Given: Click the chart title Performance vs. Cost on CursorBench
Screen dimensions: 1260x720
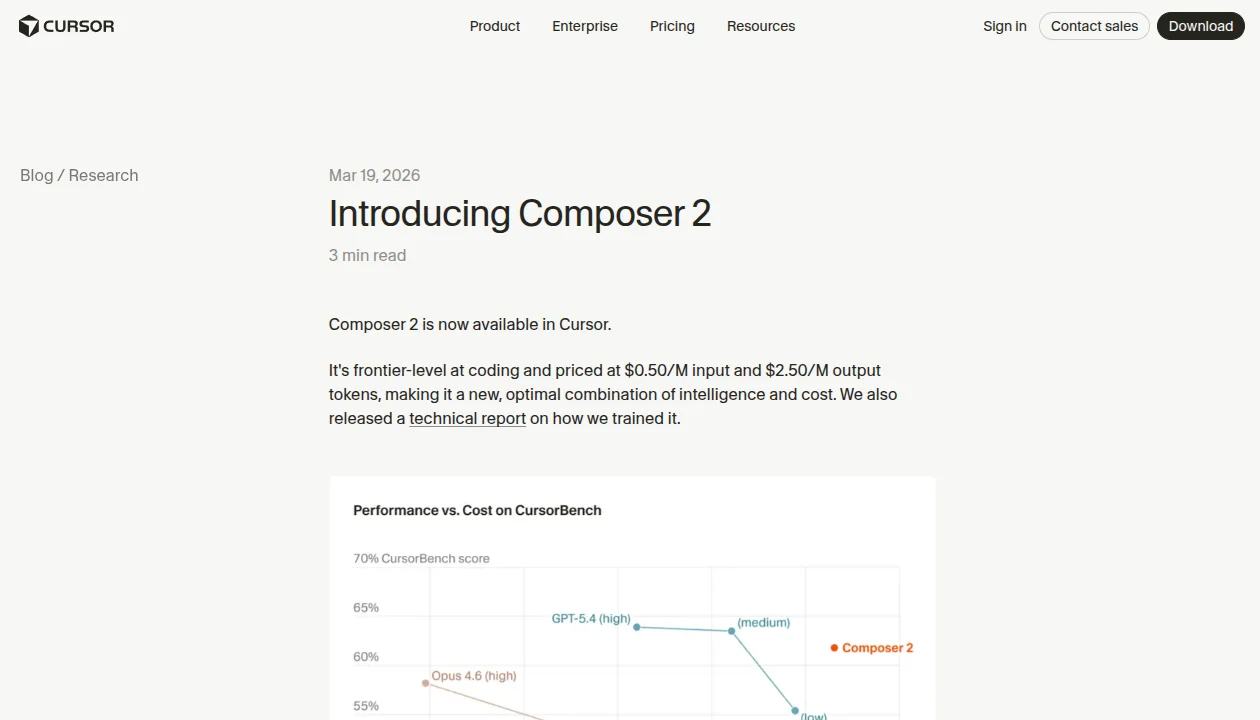Looking at the screenshot, I should tap(477, 510).
